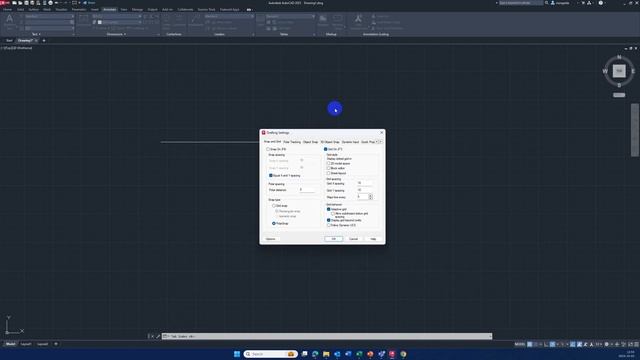Close the command line with its X icon
This screenshot has width=640, height=360.
(x=153, y=336)
